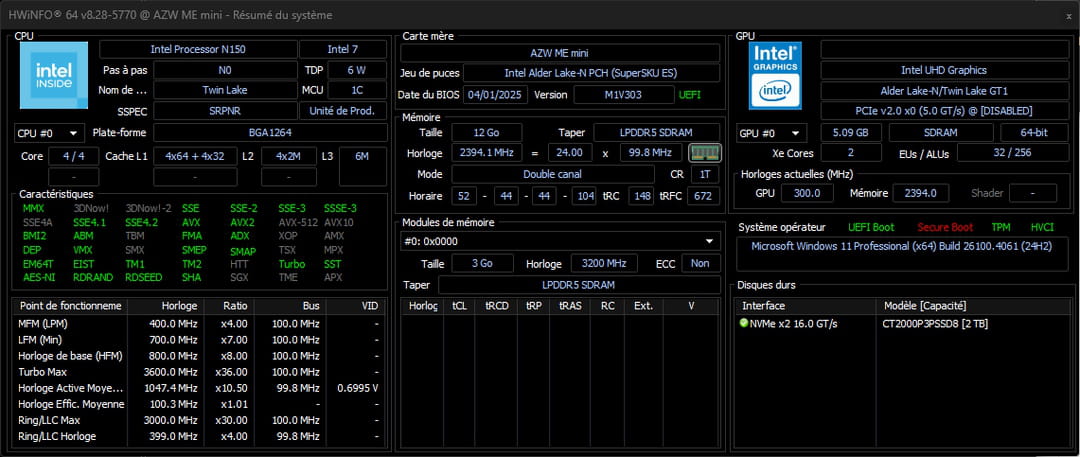Click the Intel UHD Graphics name field
Screen dimensions: 1080x457
(944, 70)
